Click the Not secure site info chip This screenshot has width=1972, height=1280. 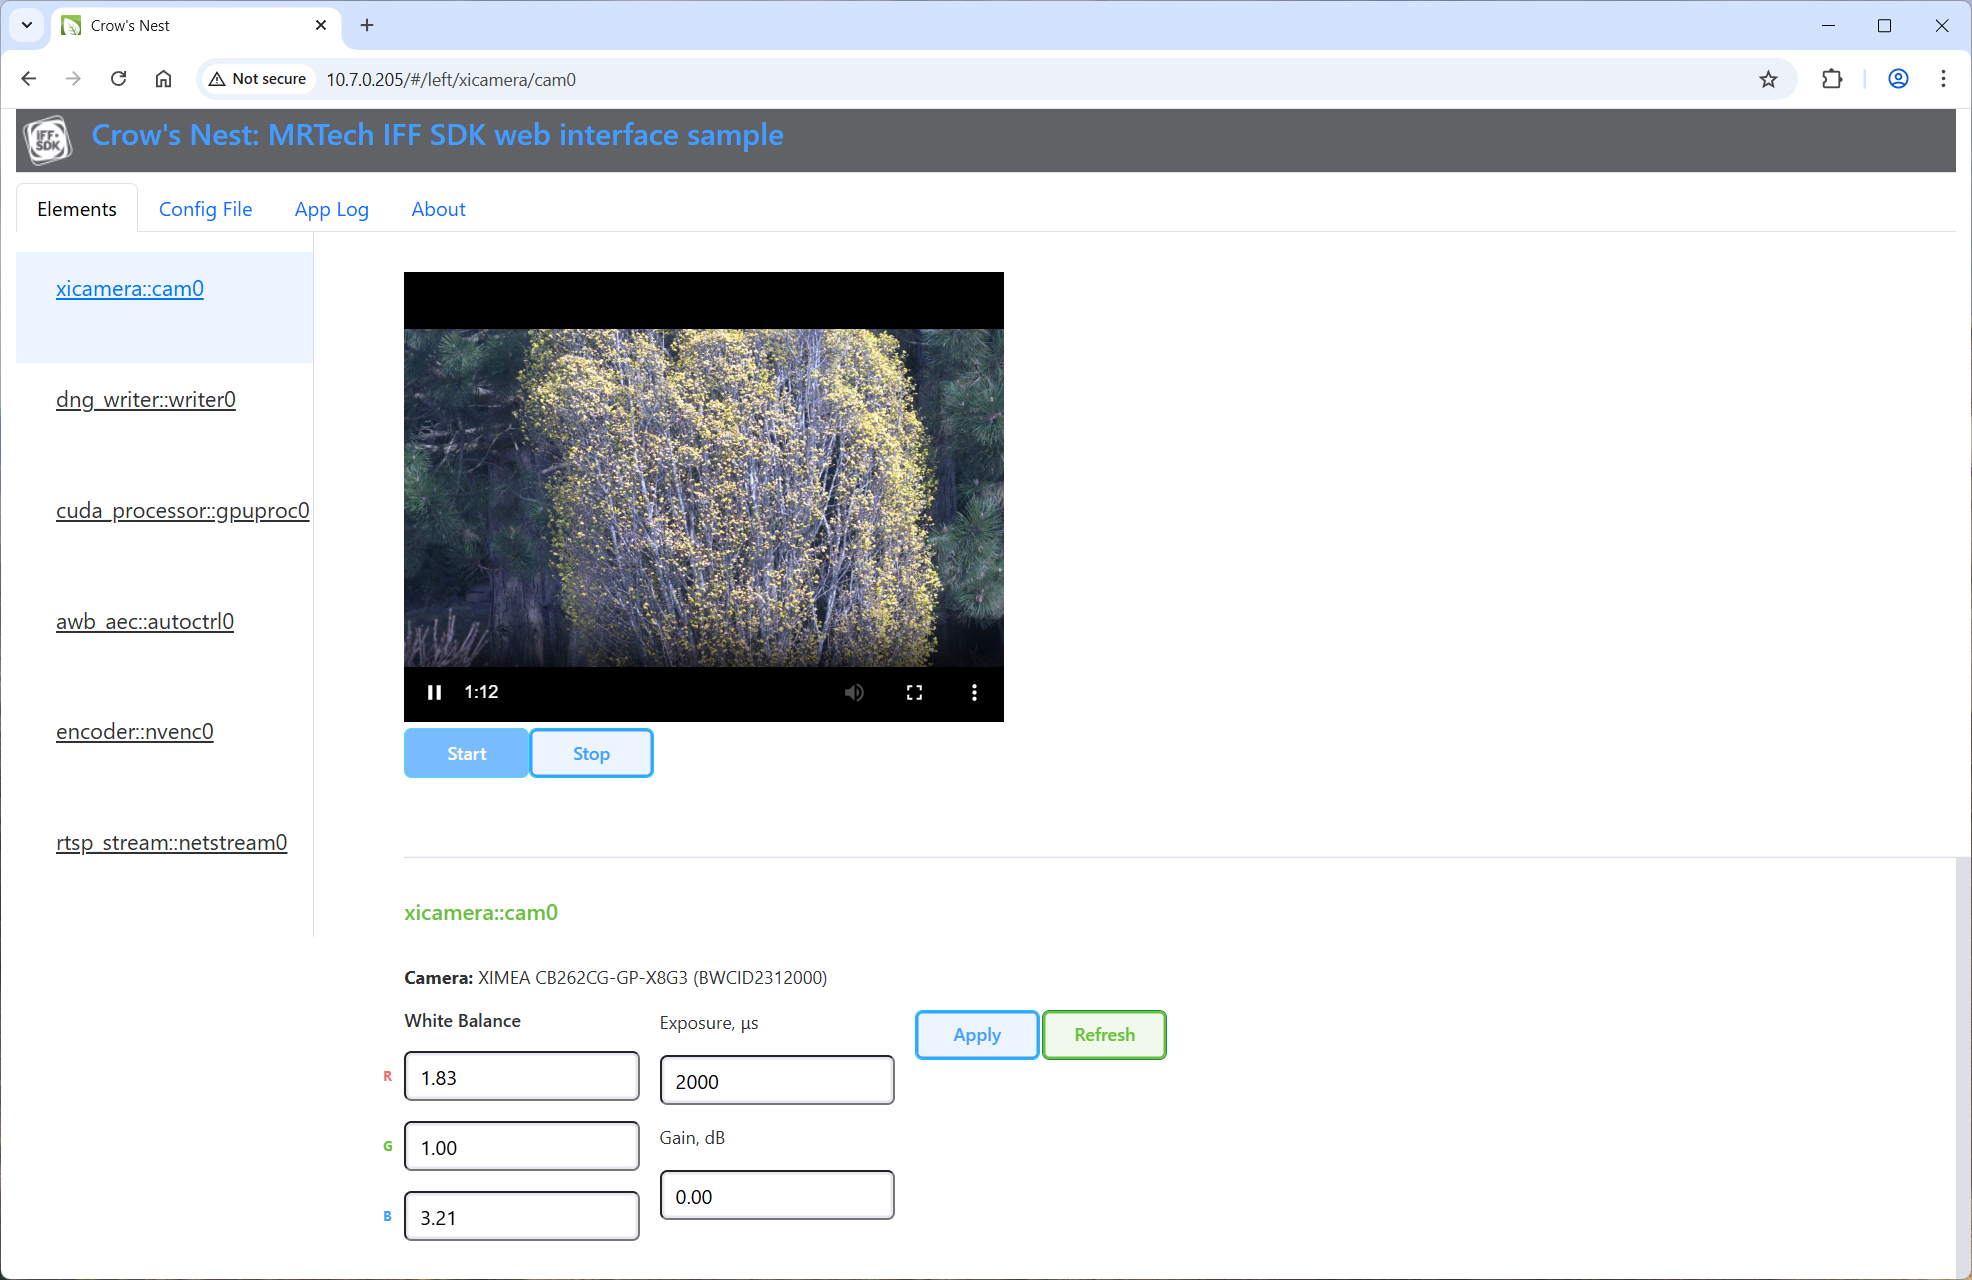click(258, 79)
